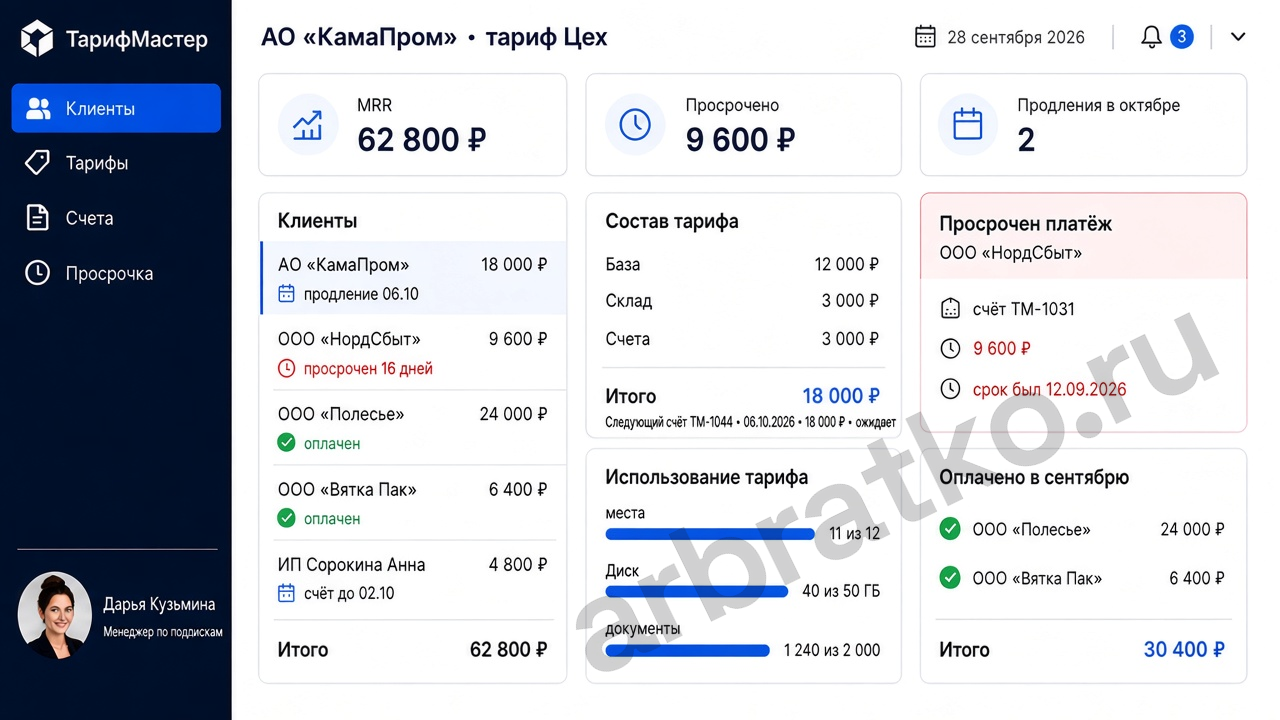The image size is (1280, 720).
Task: Click the Диск usage progress bar
Action: pyautogui.click(x=697, y=591)
